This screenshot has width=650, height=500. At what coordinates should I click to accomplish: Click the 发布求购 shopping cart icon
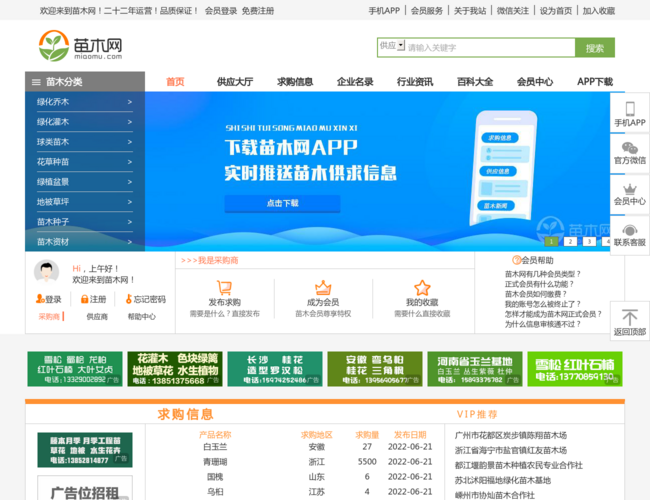(x=224, y=287)
